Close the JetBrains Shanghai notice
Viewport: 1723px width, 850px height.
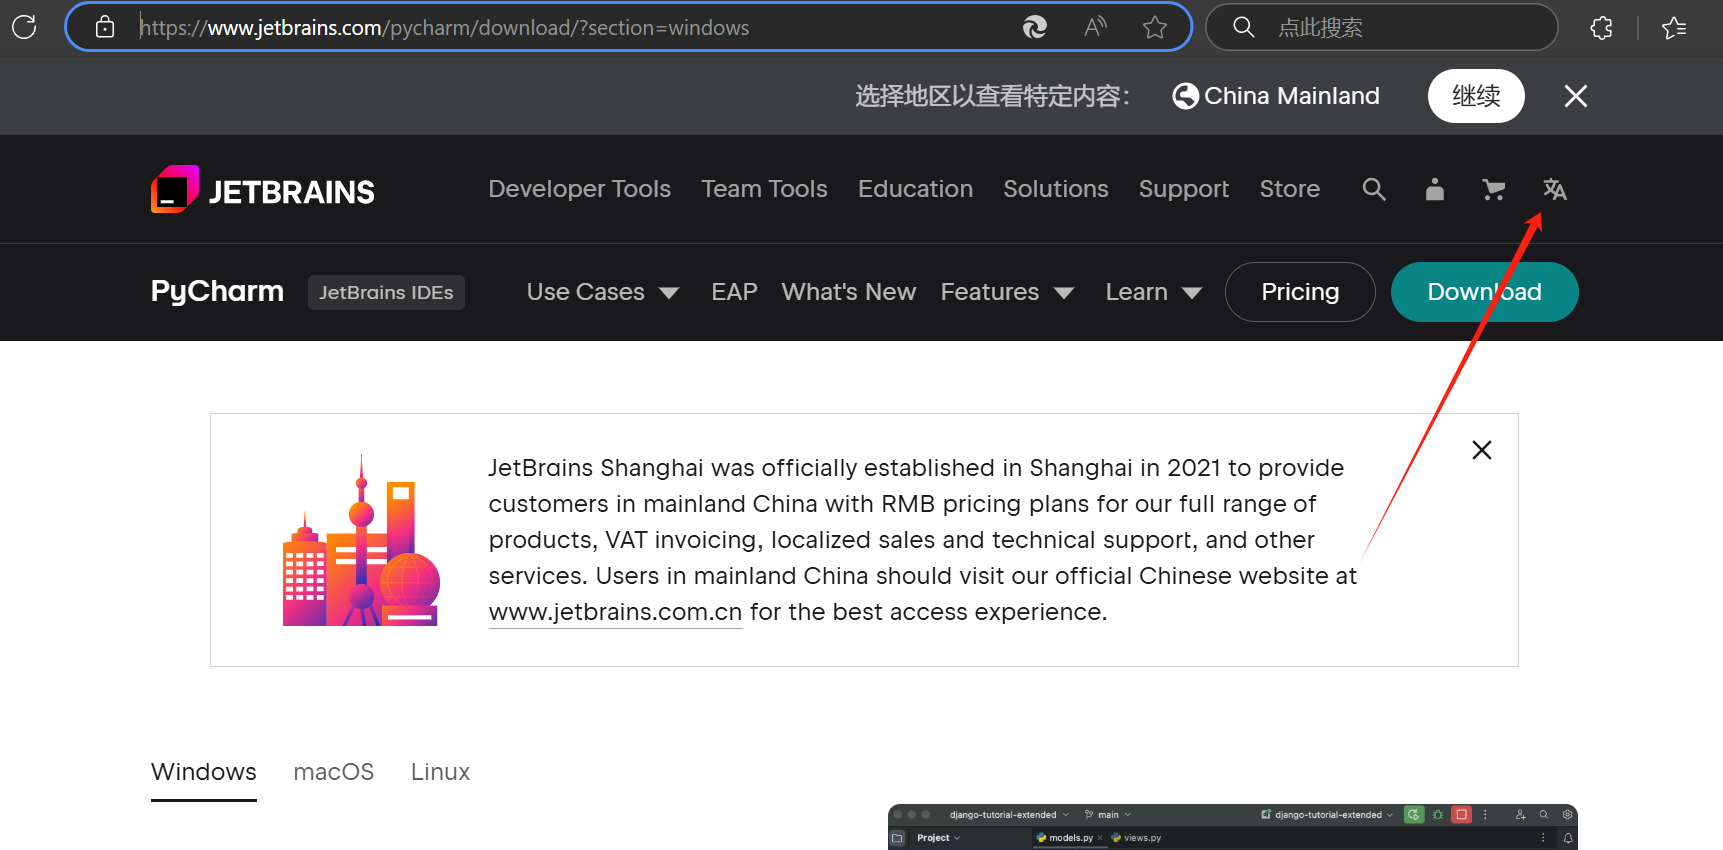tap(1482, 450)
